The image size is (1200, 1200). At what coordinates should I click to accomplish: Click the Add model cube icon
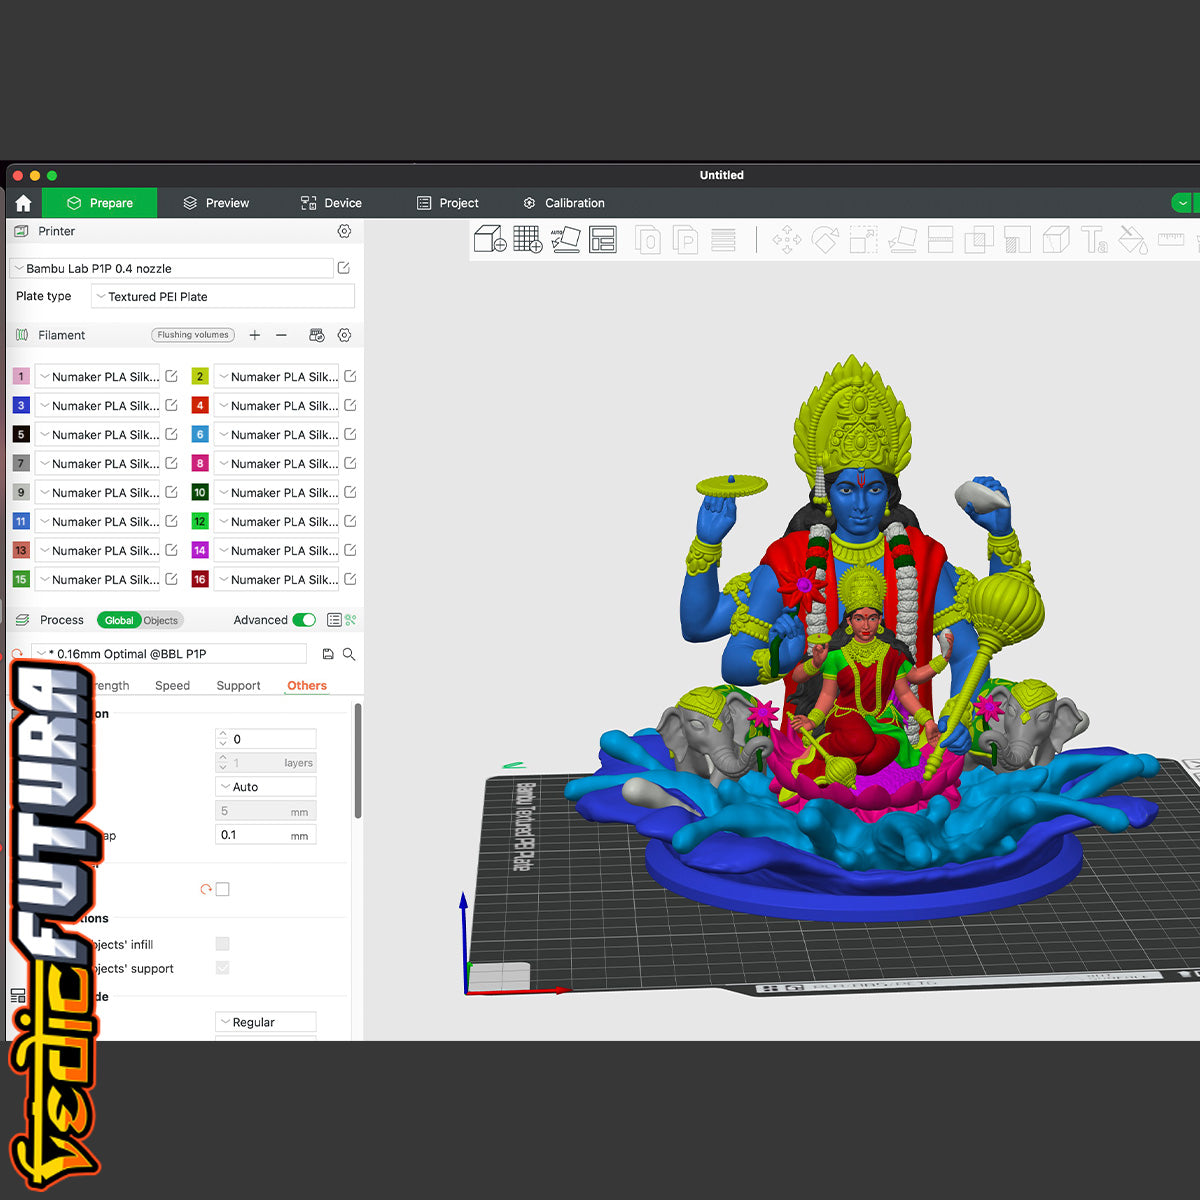pos(489,239)
